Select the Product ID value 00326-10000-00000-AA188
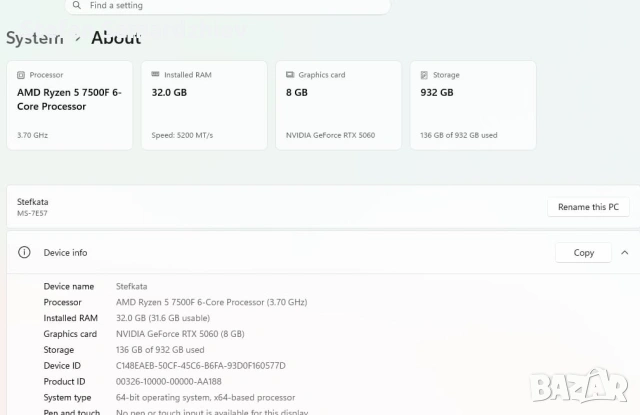The width and height of the screenshot is (640, 415). (x=169, y=382)
